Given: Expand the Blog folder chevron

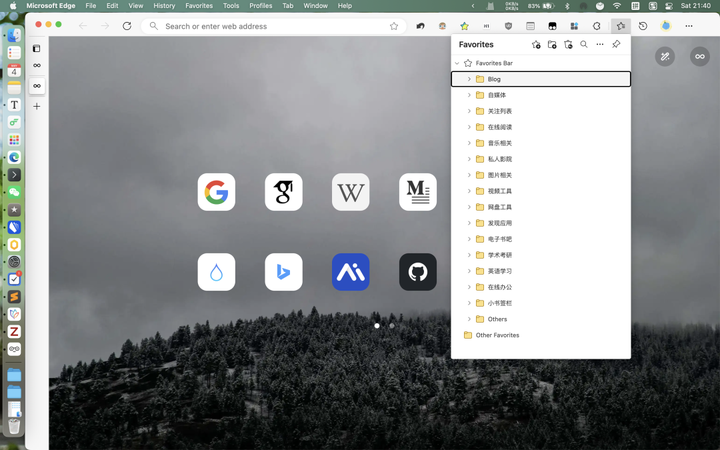Looking at the screenshot, I should click(469, 79).
